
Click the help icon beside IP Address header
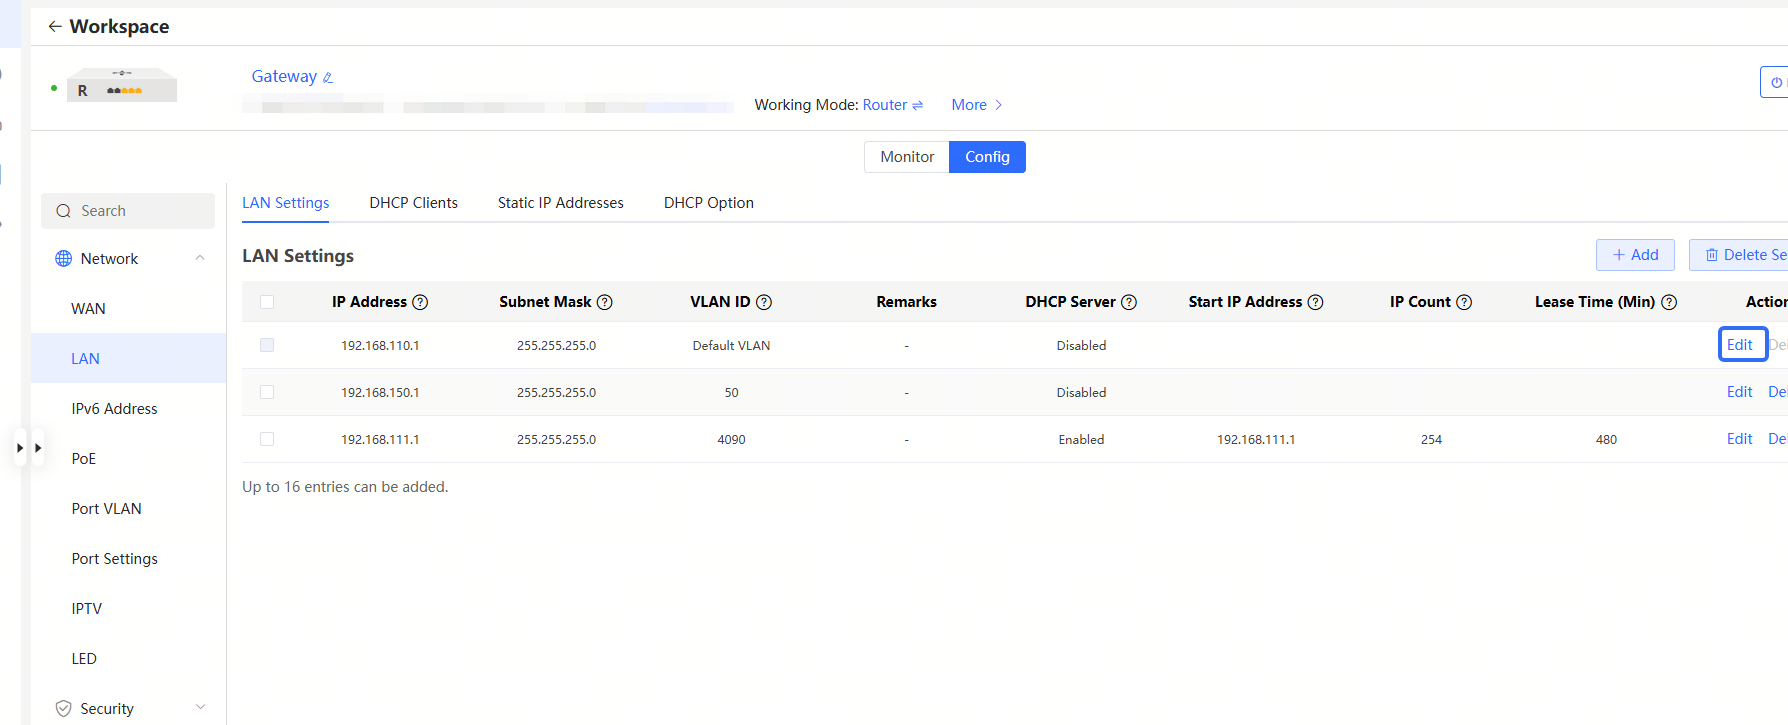pos(420,302)
